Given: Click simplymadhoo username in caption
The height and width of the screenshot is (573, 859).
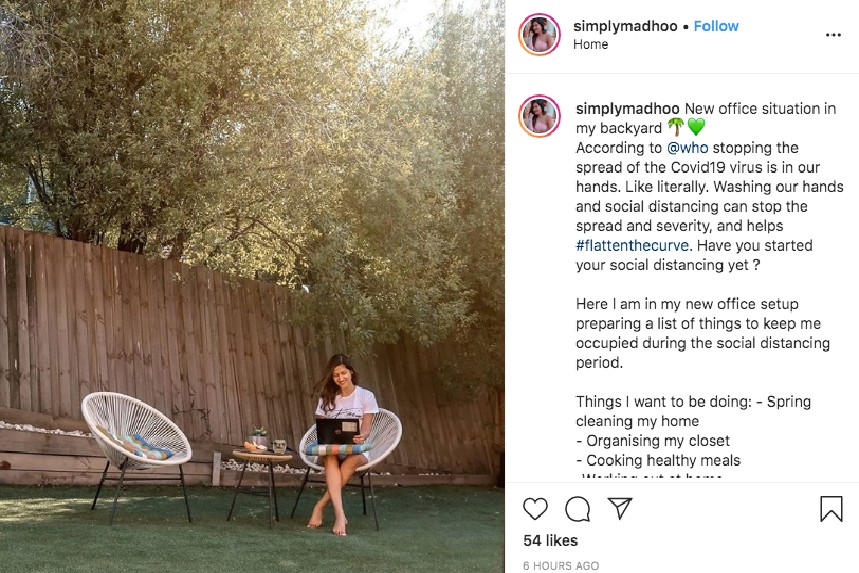Looking at the screenshot, I should (628, 108).
